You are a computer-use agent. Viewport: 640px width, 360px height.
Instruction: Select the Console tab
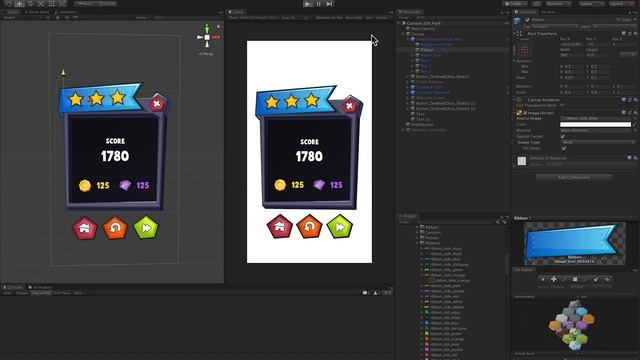(13, 287)
